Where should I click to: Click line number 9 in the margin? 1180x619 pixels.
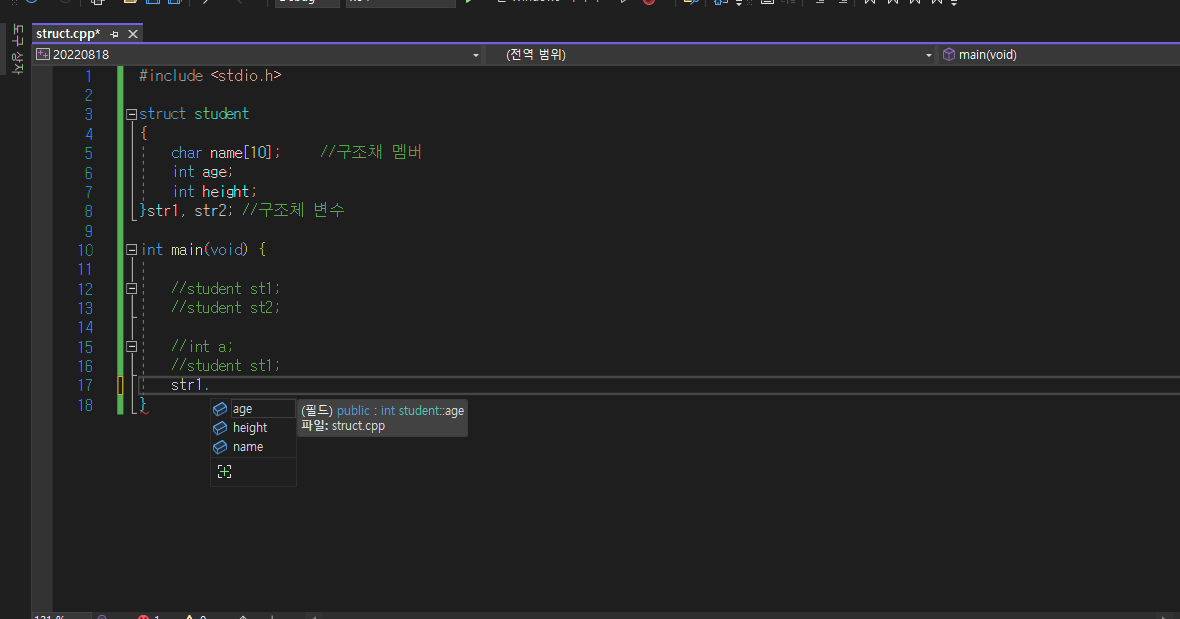pyautogui.click(x=88, y=231)
